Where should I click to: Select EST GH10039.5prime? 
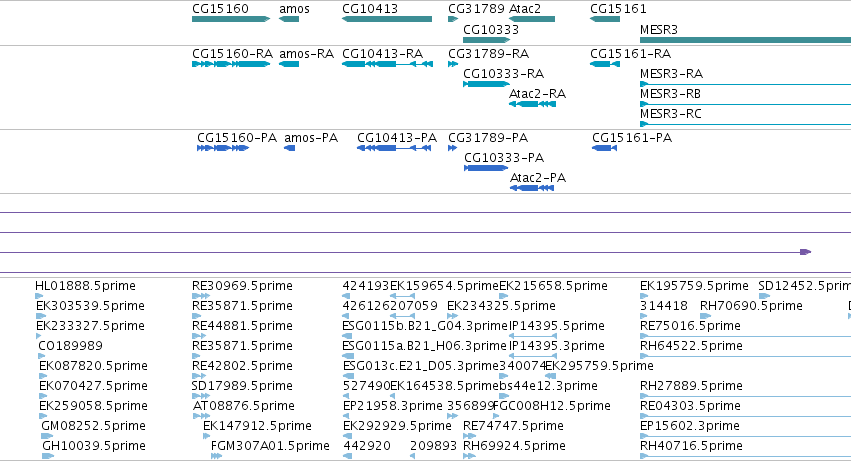94,447
